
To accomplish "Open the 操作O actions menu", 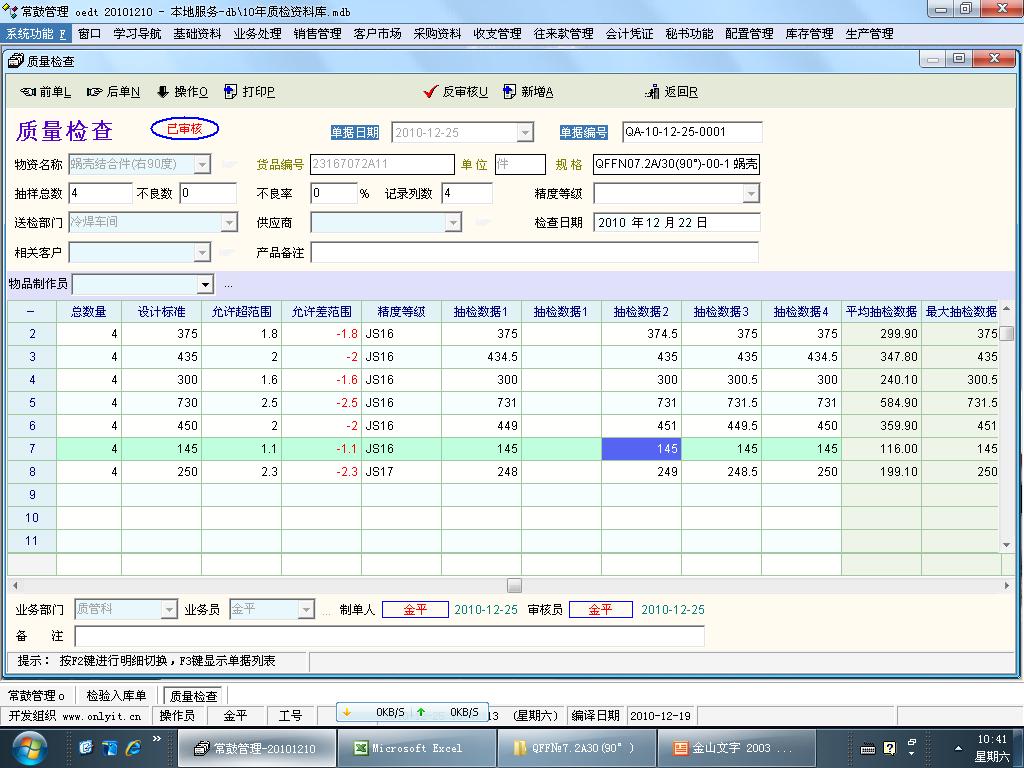I will (182, 92).
